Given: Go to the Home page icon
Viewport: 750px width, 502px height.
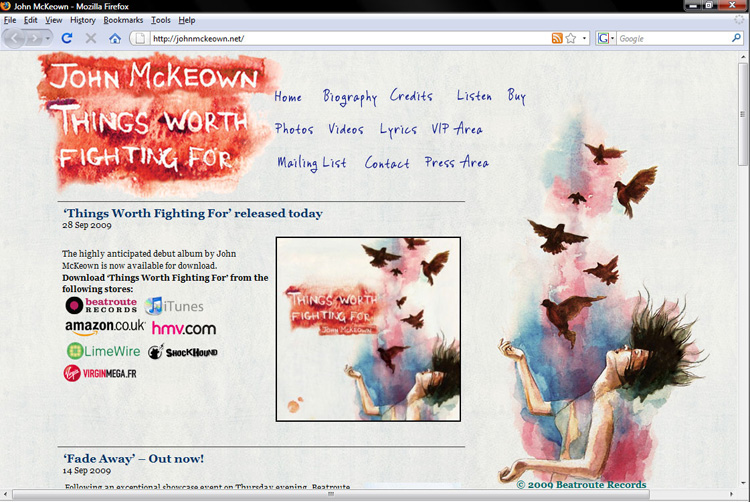Looking at the screenshot, I should click(115, 38).
